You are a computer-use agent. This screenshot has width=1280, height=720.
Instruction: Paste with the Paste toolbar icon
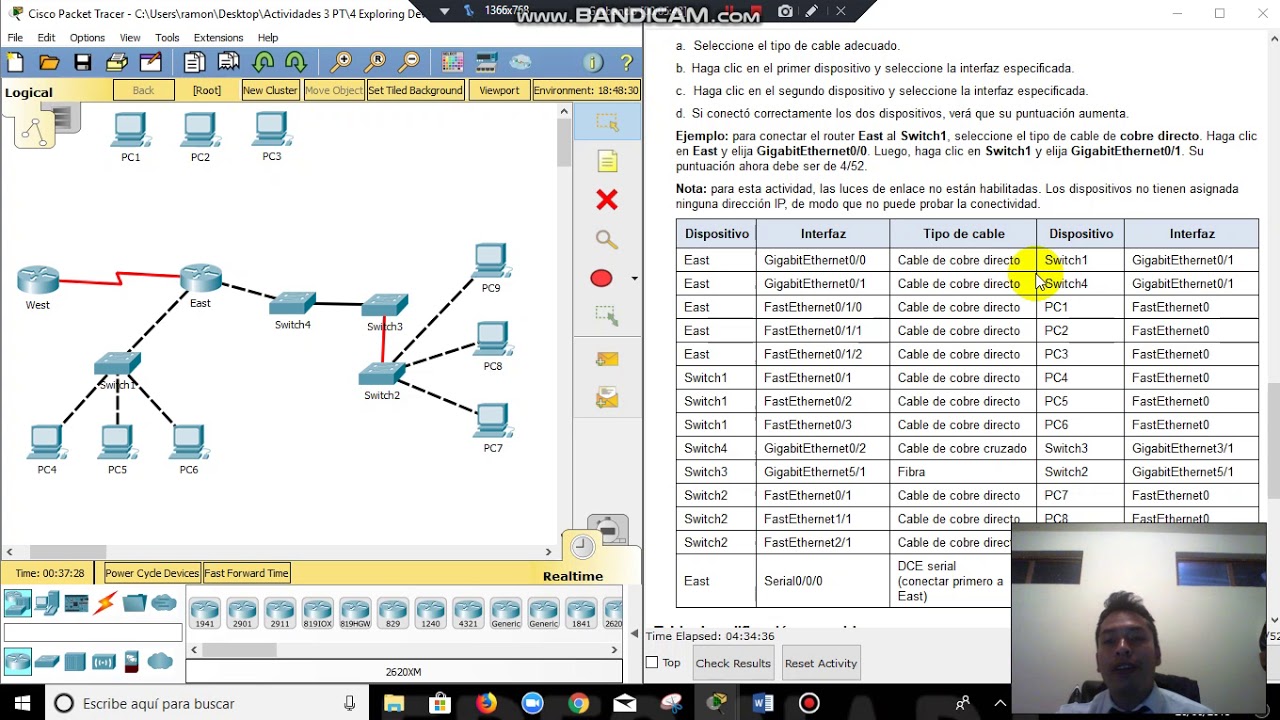(229, 62)
